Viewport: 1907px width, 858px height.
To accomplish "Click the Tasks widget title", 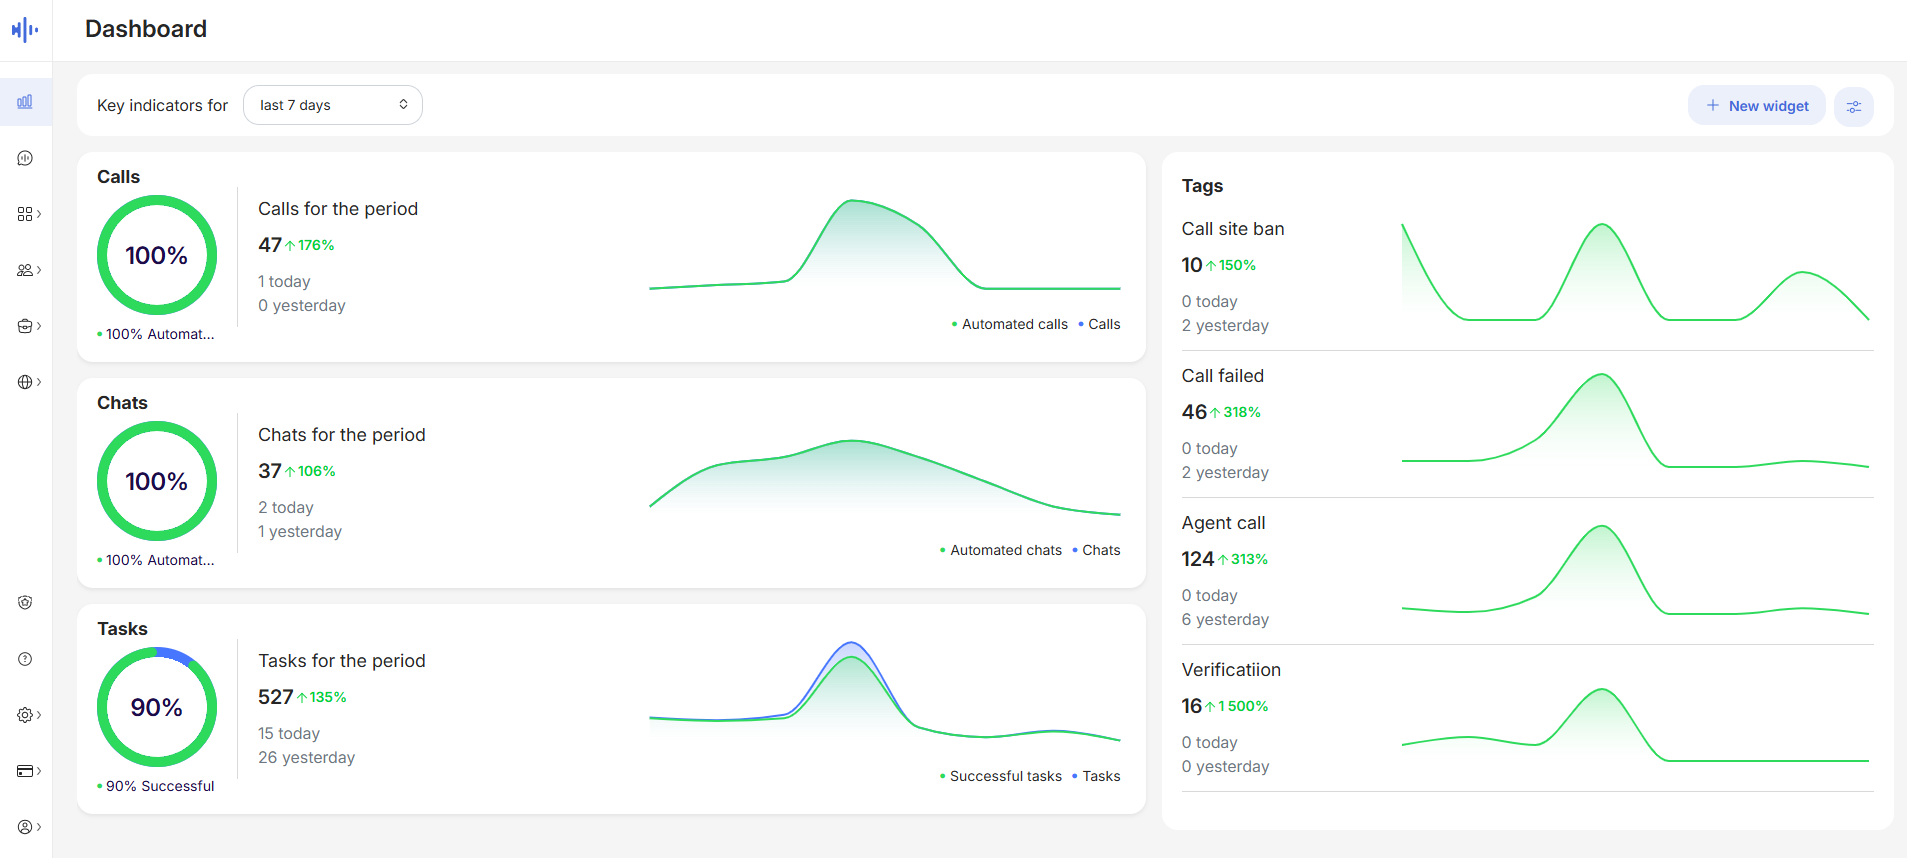I will tap(122, 629).
